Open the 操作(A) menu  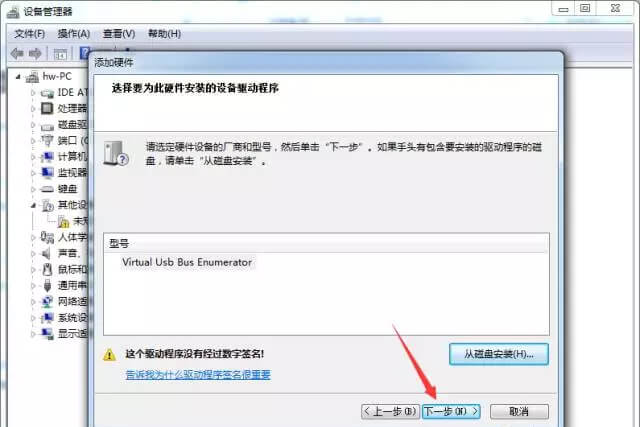click(73, 33)
